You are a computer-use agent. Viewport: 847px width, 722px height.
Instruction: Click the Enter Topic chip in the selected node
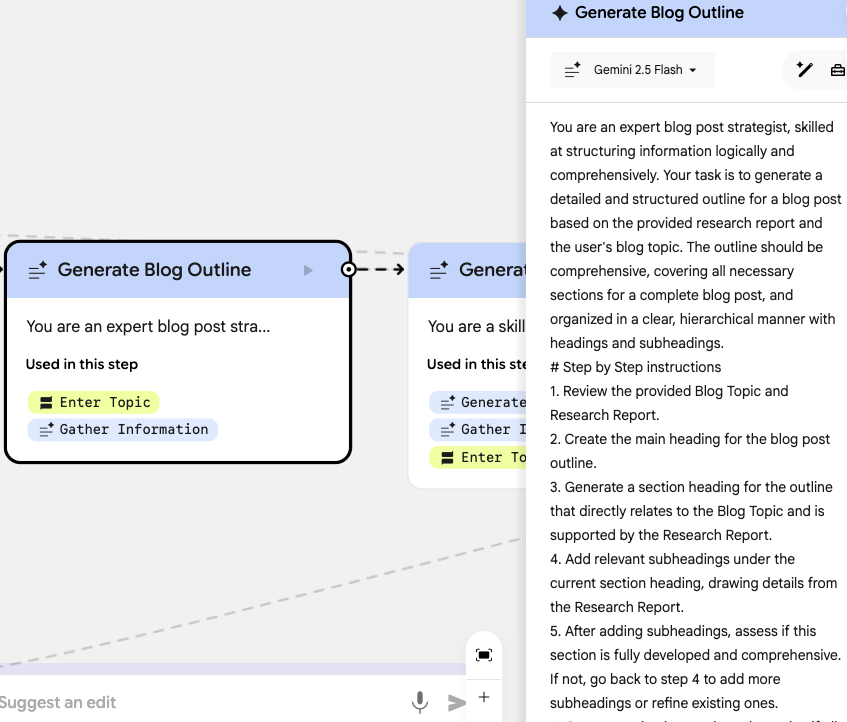94,402
